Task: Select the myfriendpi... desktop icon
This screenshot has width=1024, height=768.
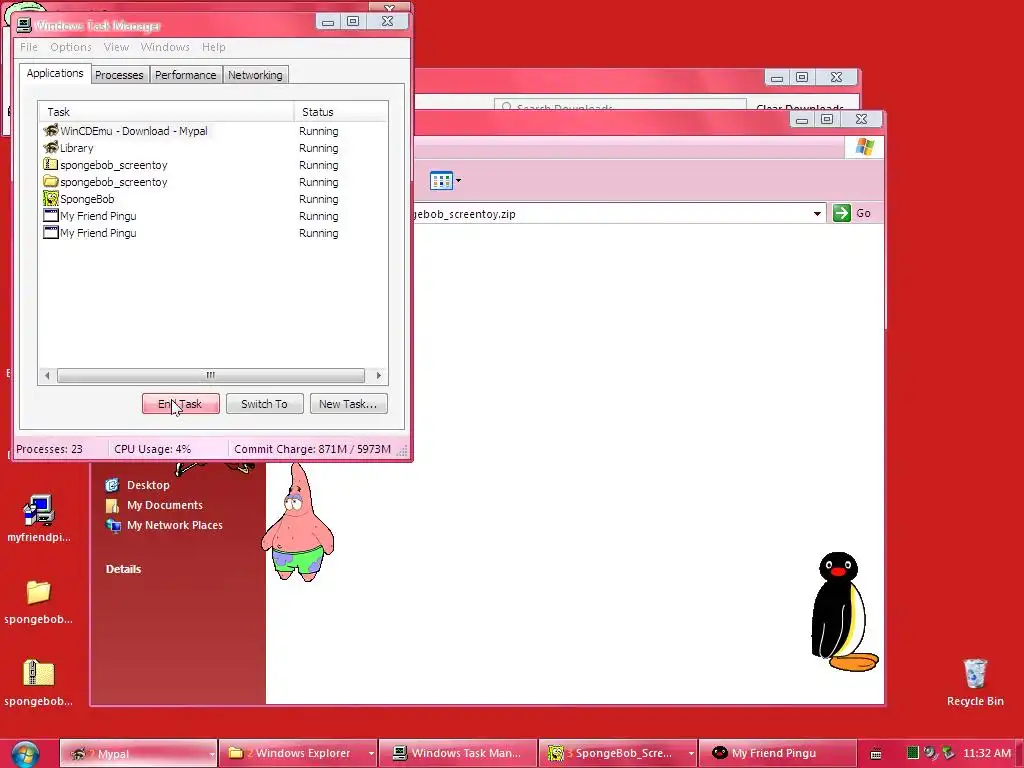Action: coord(38,511)
